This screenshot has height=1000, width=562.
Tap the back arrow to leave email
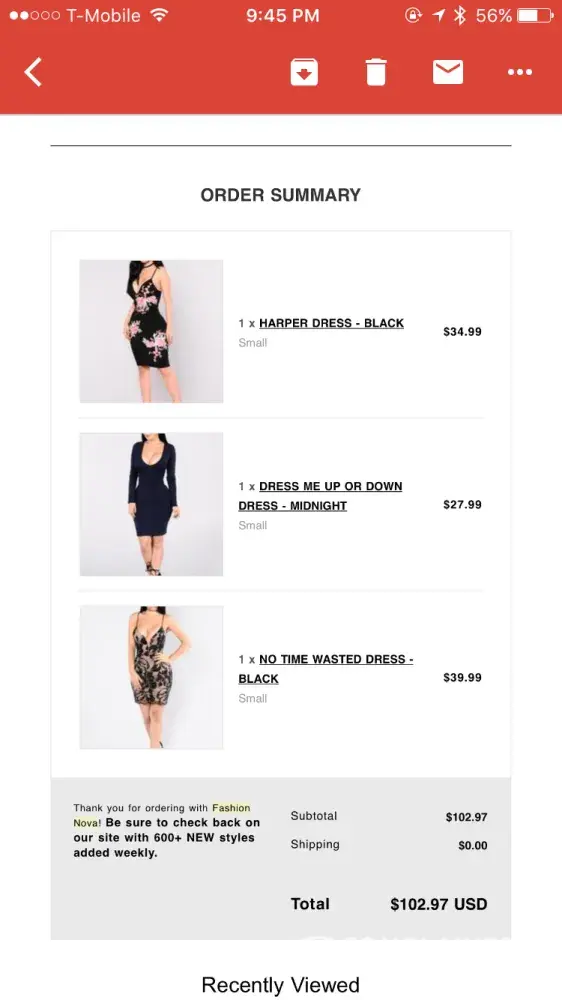33,71
